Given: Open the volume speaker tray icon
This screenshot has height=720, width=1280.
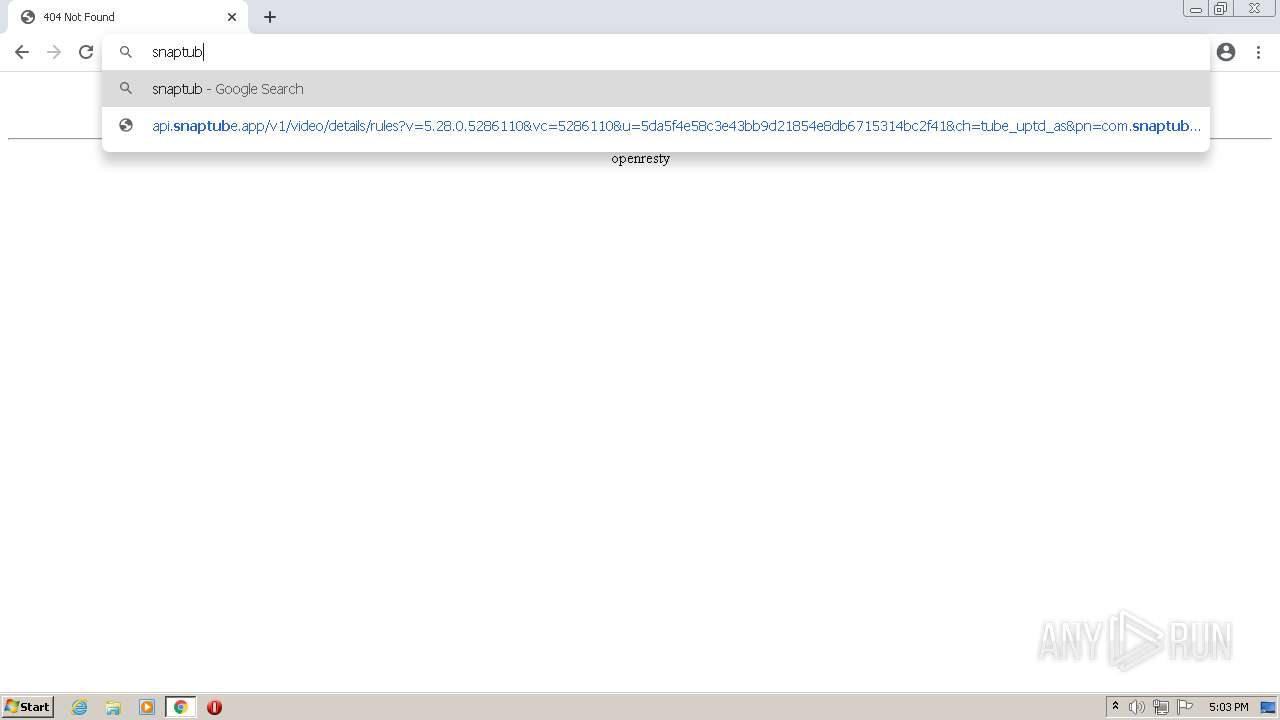Looking at the screenshot, I should (x=1137, y=707).
